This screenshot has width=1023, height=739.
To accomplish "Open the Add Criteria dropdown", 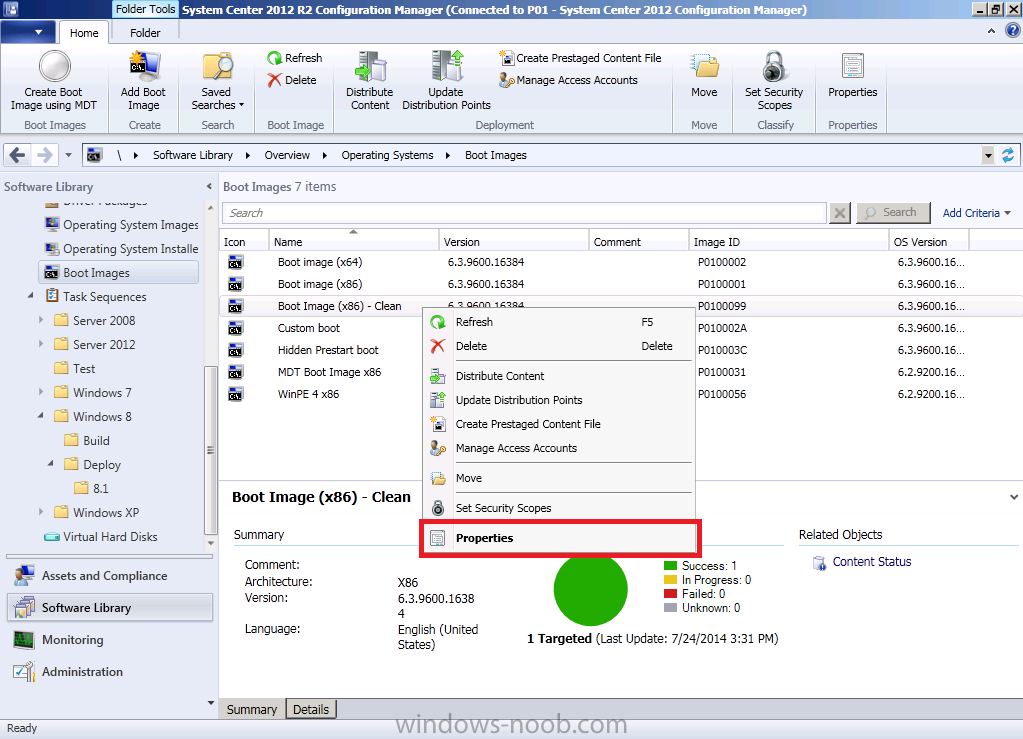I will coord(977,213).
